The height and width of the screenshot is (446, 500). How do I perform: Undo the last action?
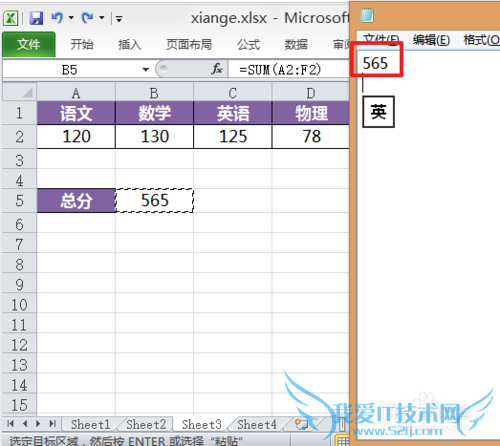pyautogui.click(x=57, y=18)
